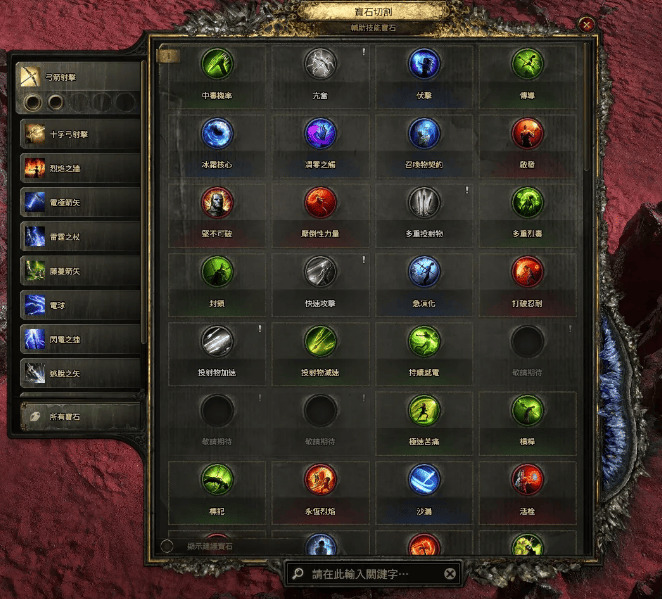Focus the keyword search input field
This screenshot has height=599, width=662.
pyautogui.click(x=372, y=574)
